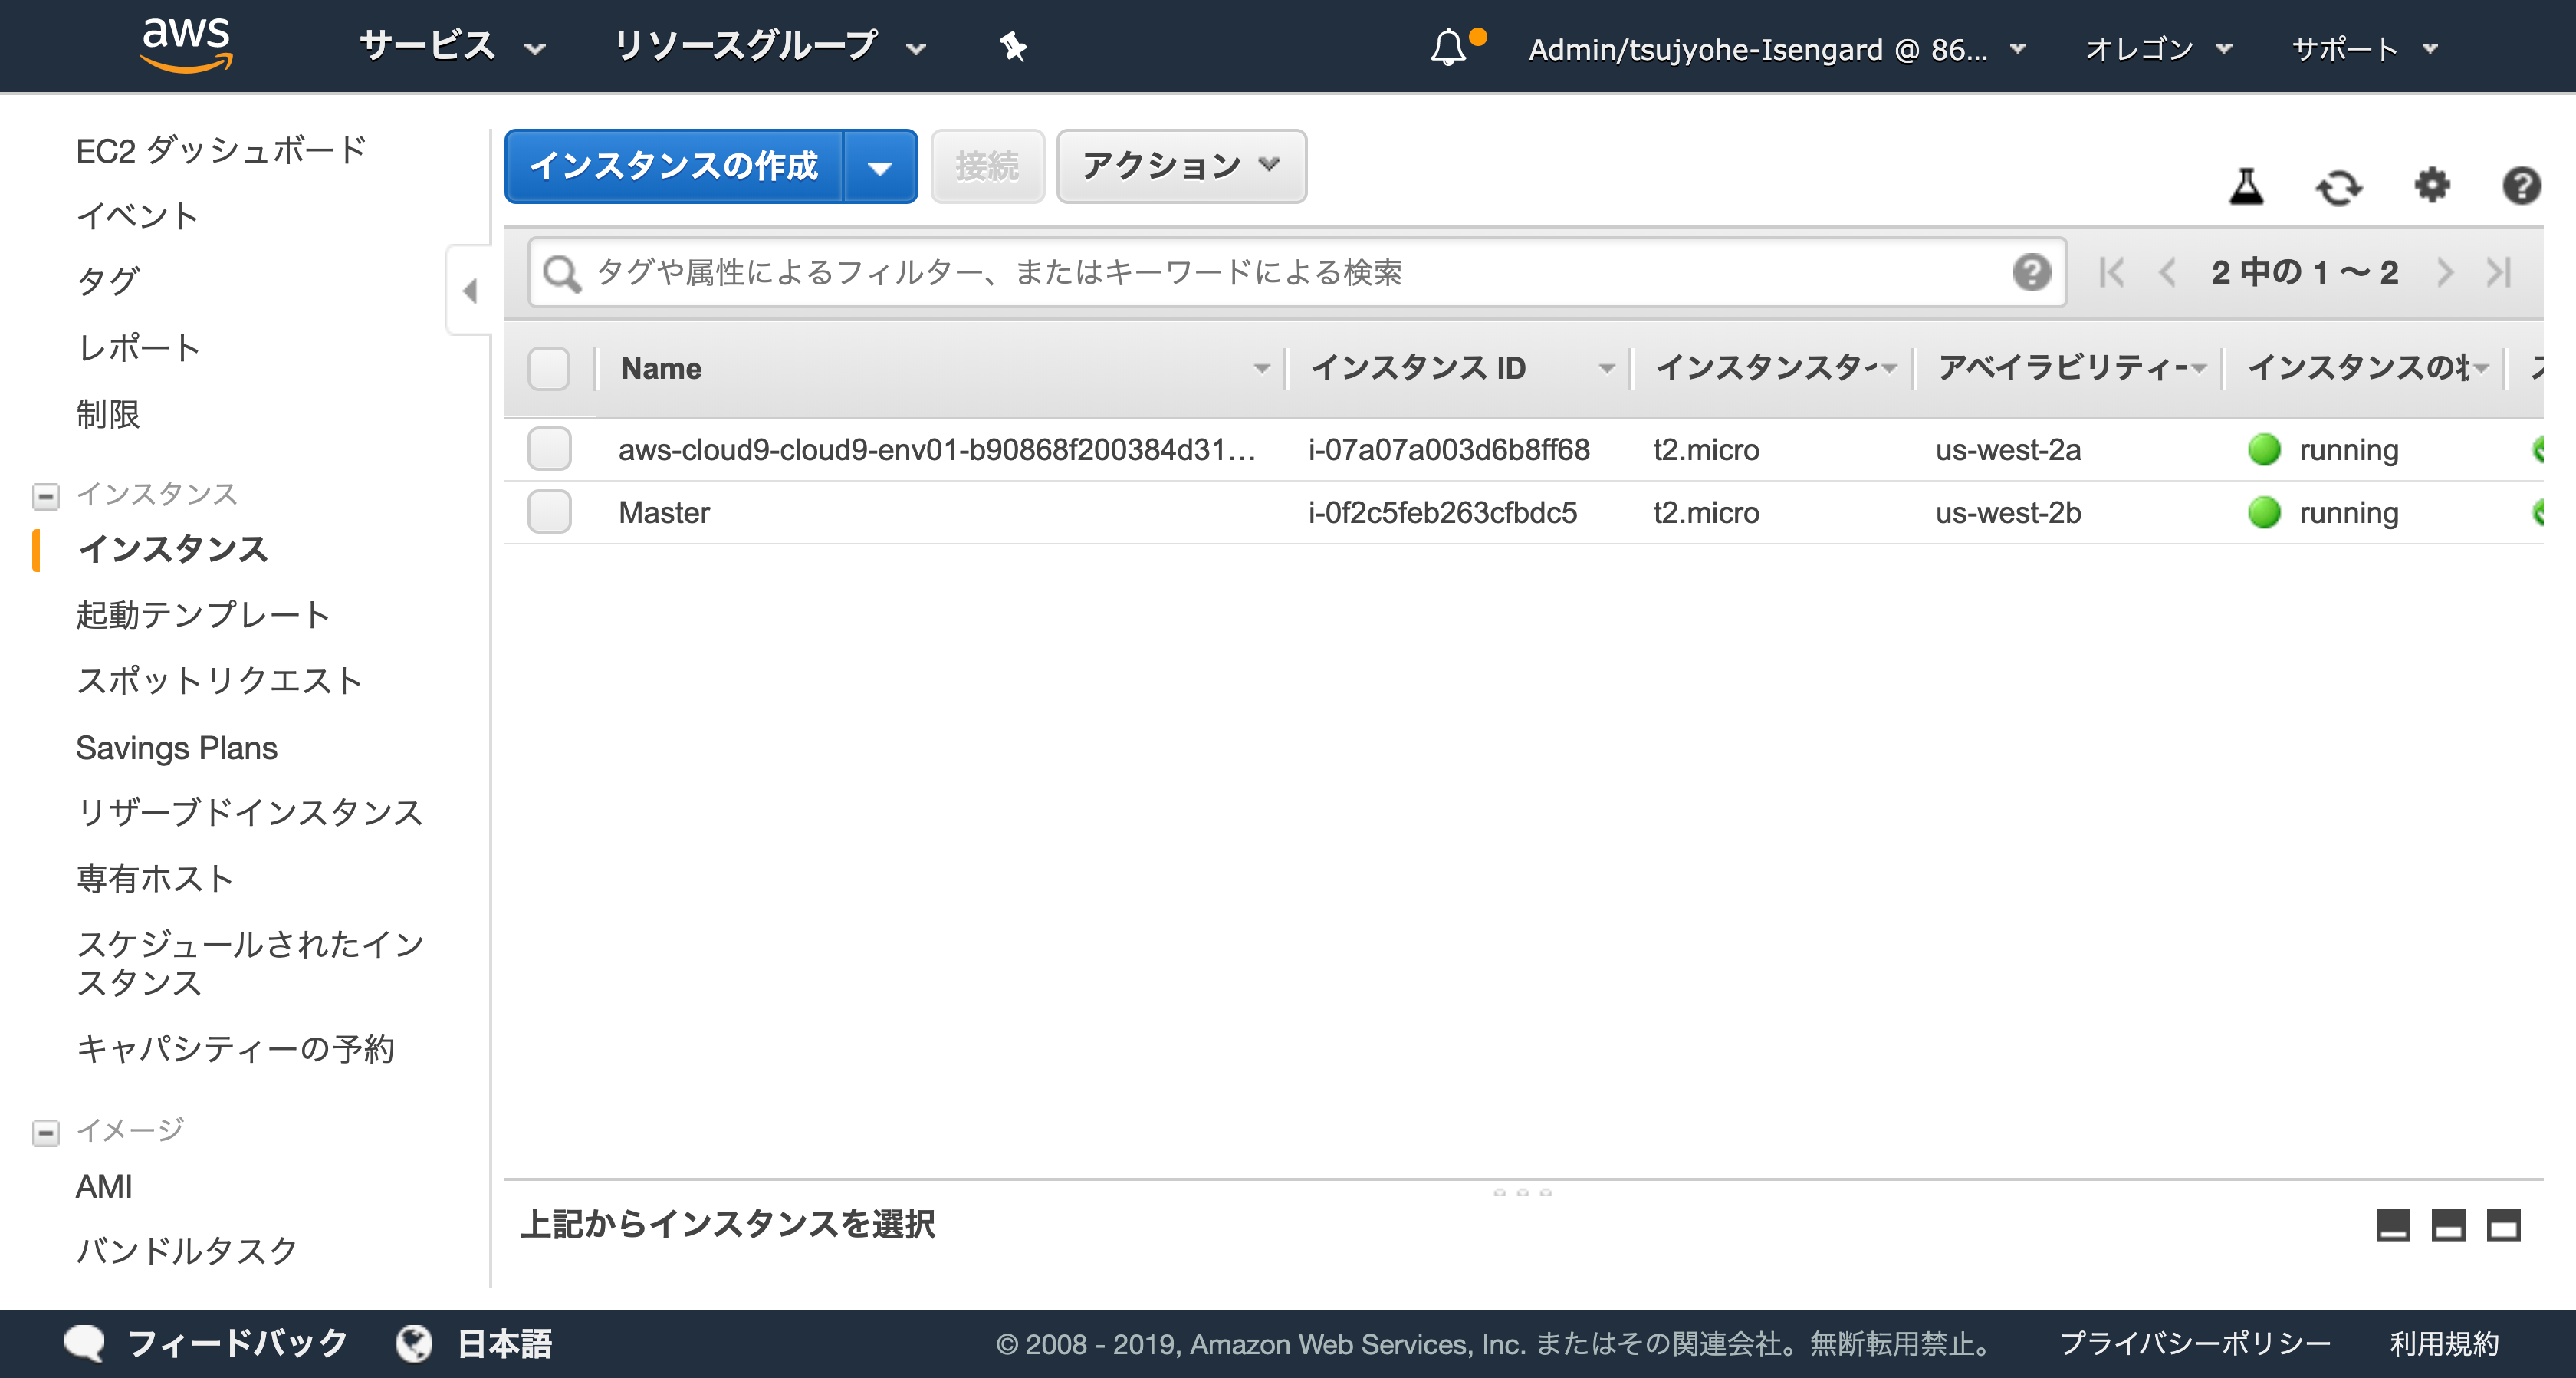Open イベント in sidebar
Image resolution: width=2576 pixels, height=1378 pixels.
click(x=138, y=216)
